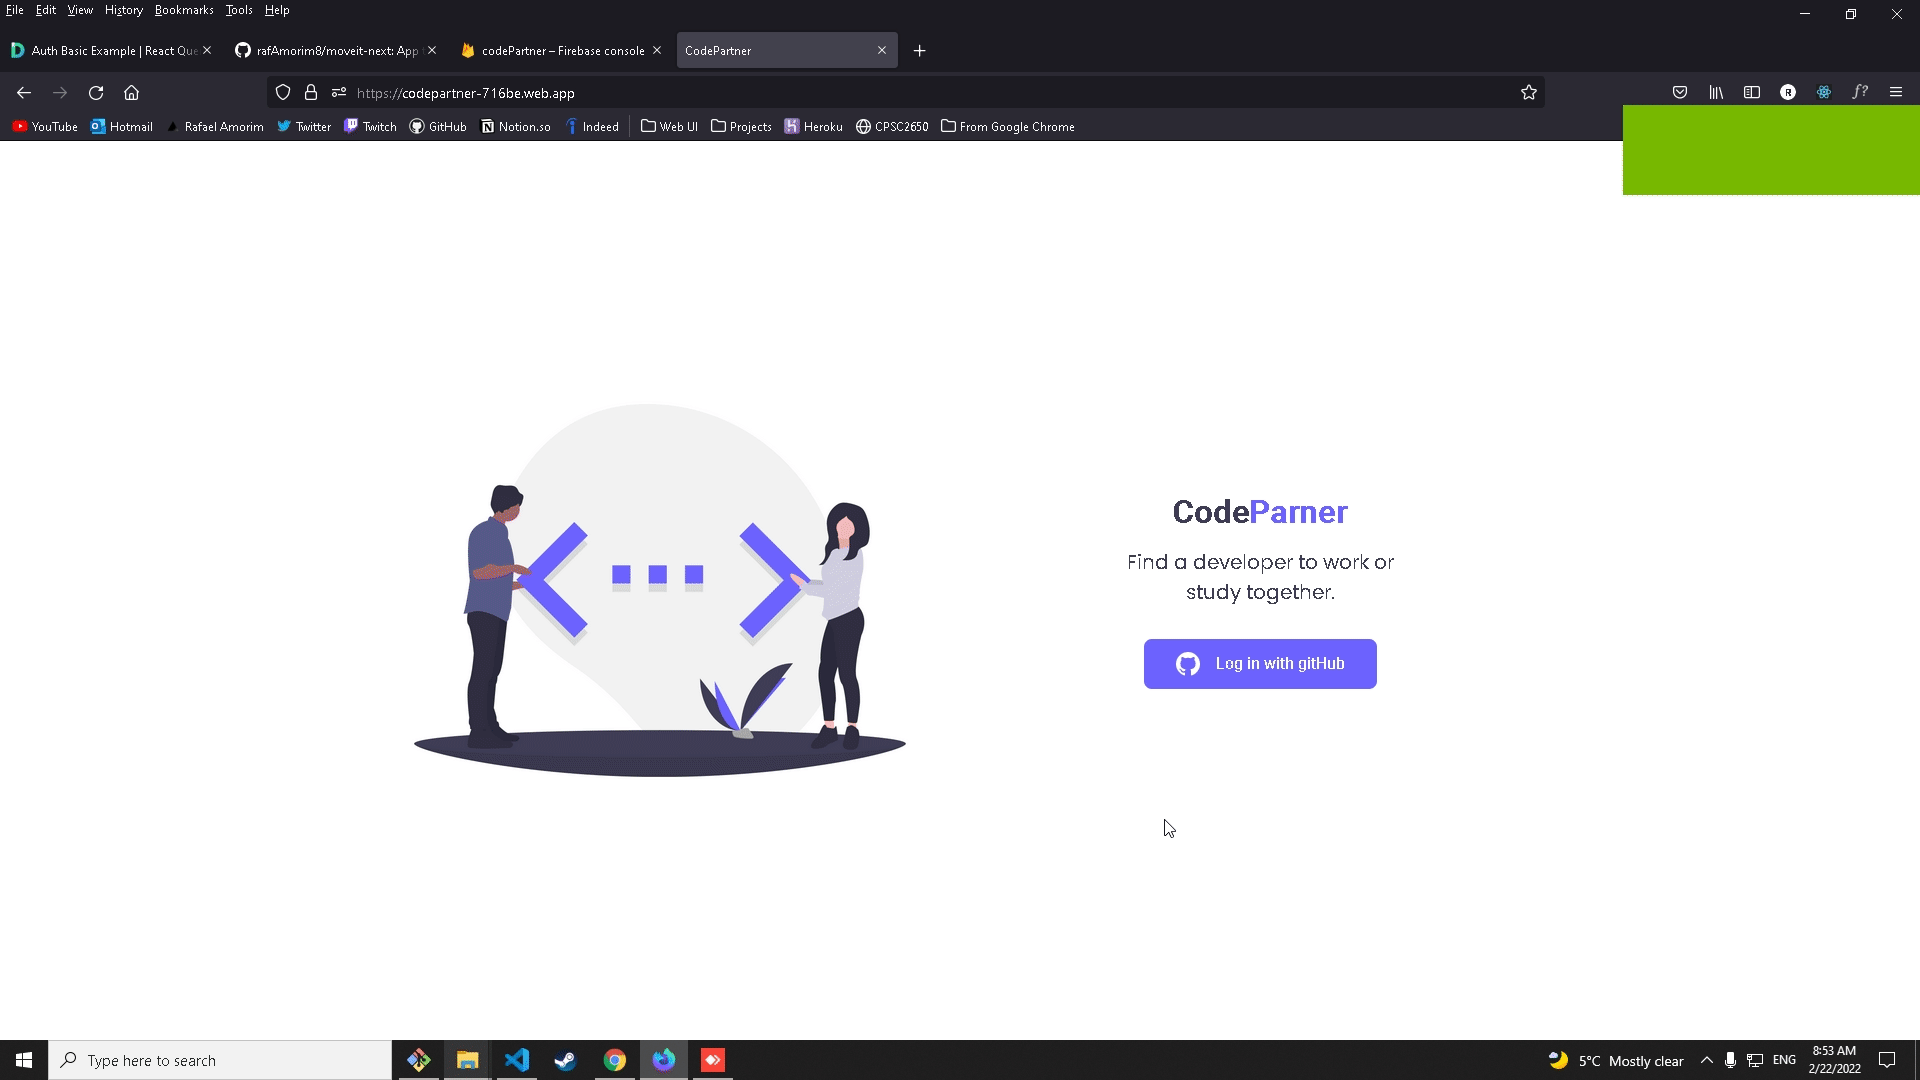Open the Firefox hamburger menu
Screen dimensions: 1920x1080
point(1896,92)
